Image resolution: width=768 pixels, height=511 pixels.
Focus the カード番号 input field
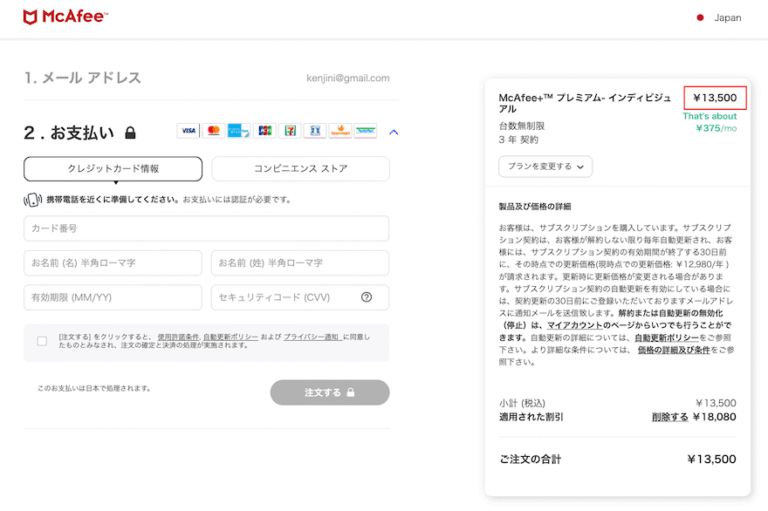click(x=206, y=228)
